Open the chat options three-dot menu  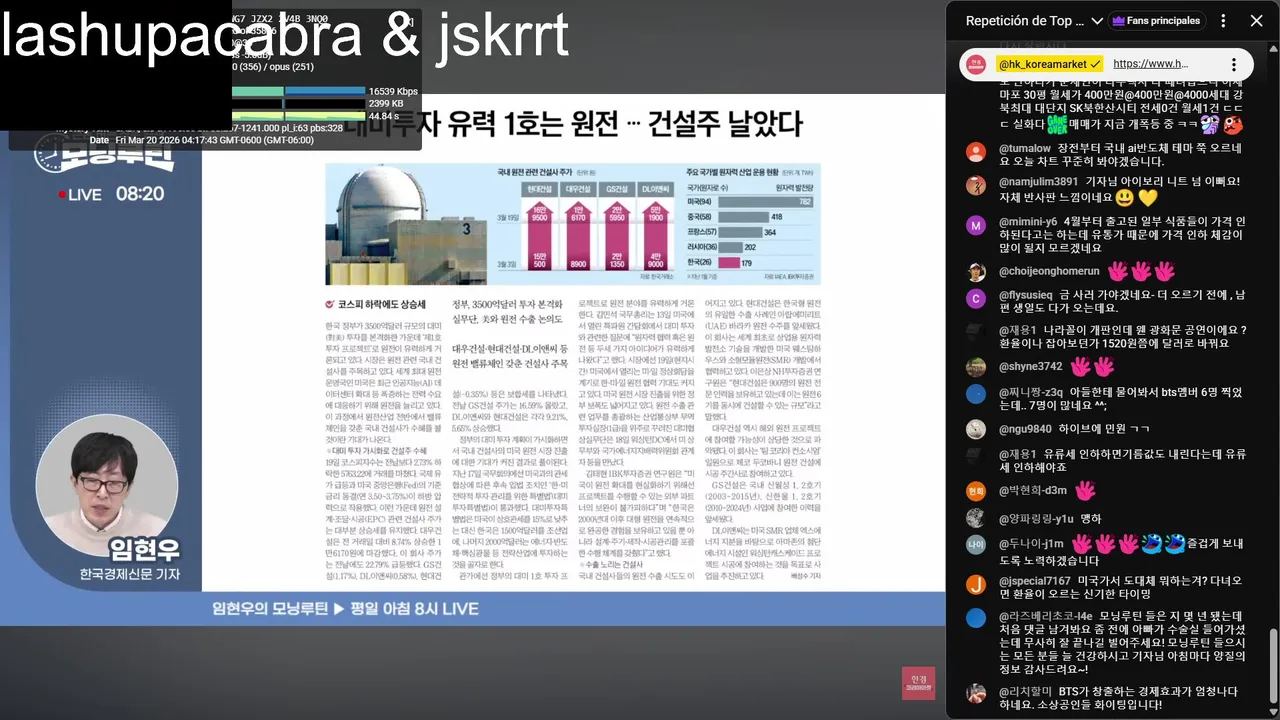tap(1222, 21)
